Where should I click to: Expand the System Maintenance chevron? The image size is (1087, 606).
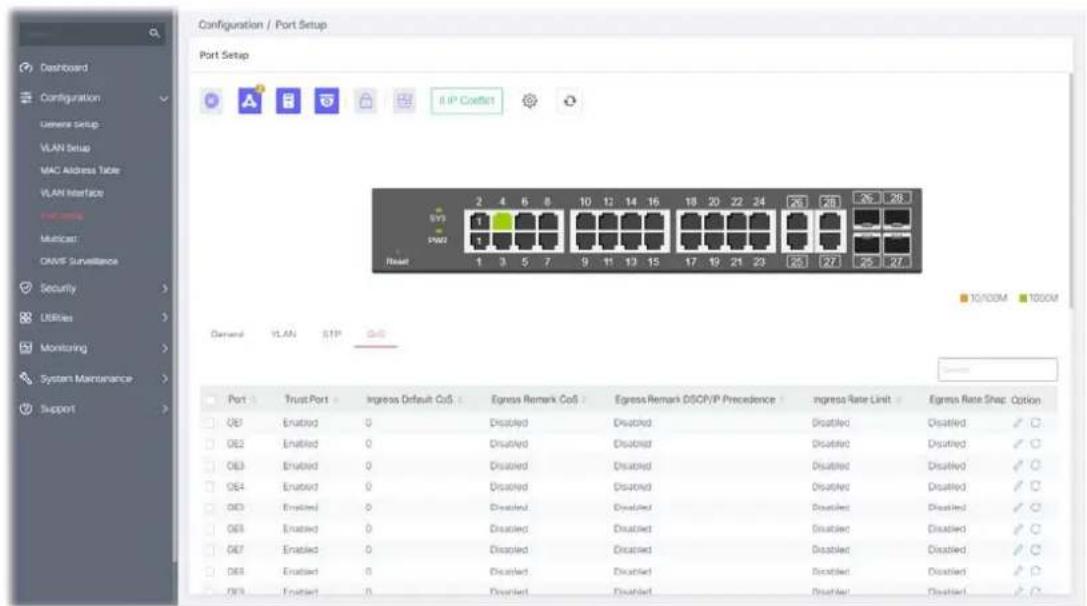tap(164, 379)
